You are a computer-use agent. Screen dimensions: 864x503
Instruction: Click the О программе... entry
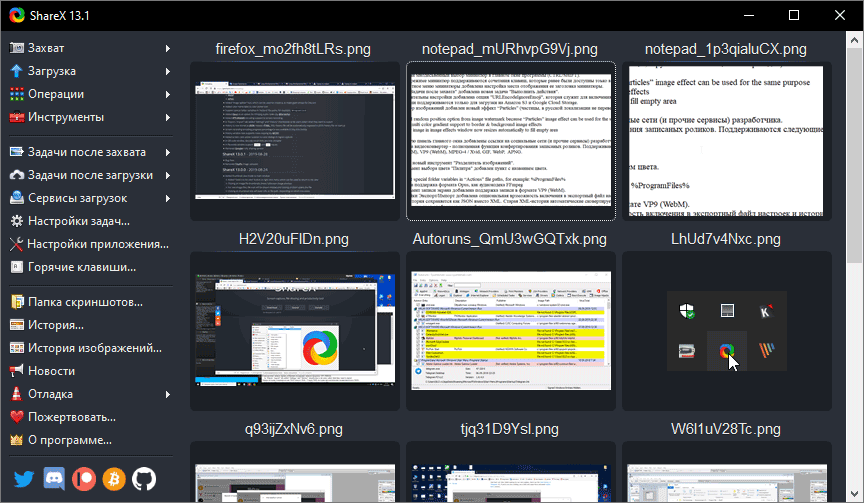coord(90,440)
